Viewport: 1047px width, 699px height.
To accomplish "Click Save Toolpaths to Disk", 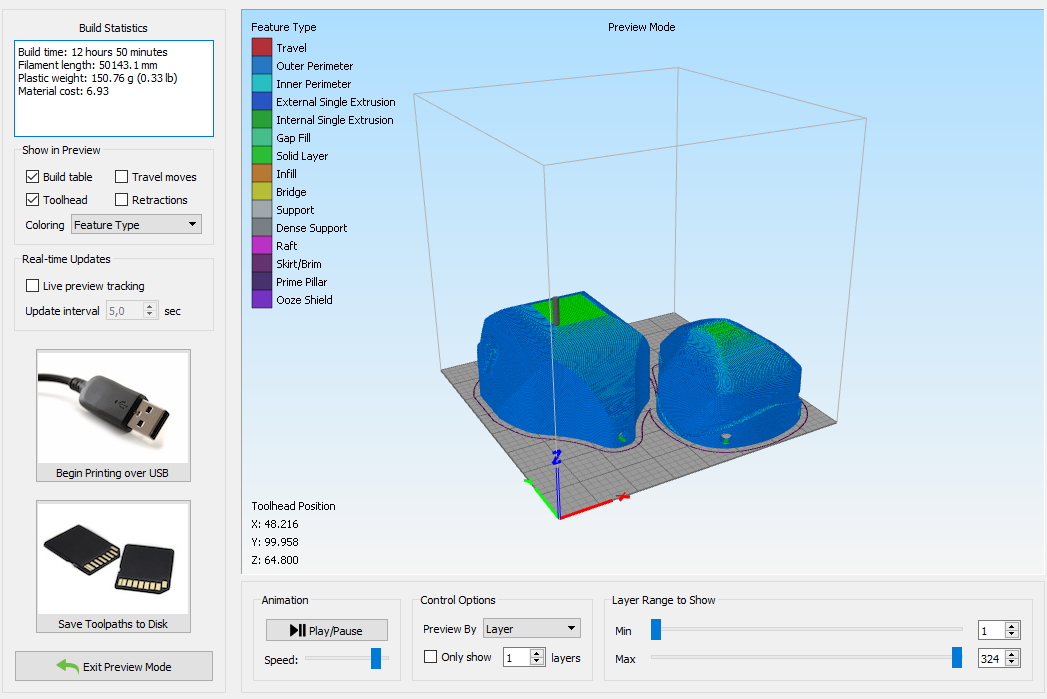I will (x=113, y=624).
